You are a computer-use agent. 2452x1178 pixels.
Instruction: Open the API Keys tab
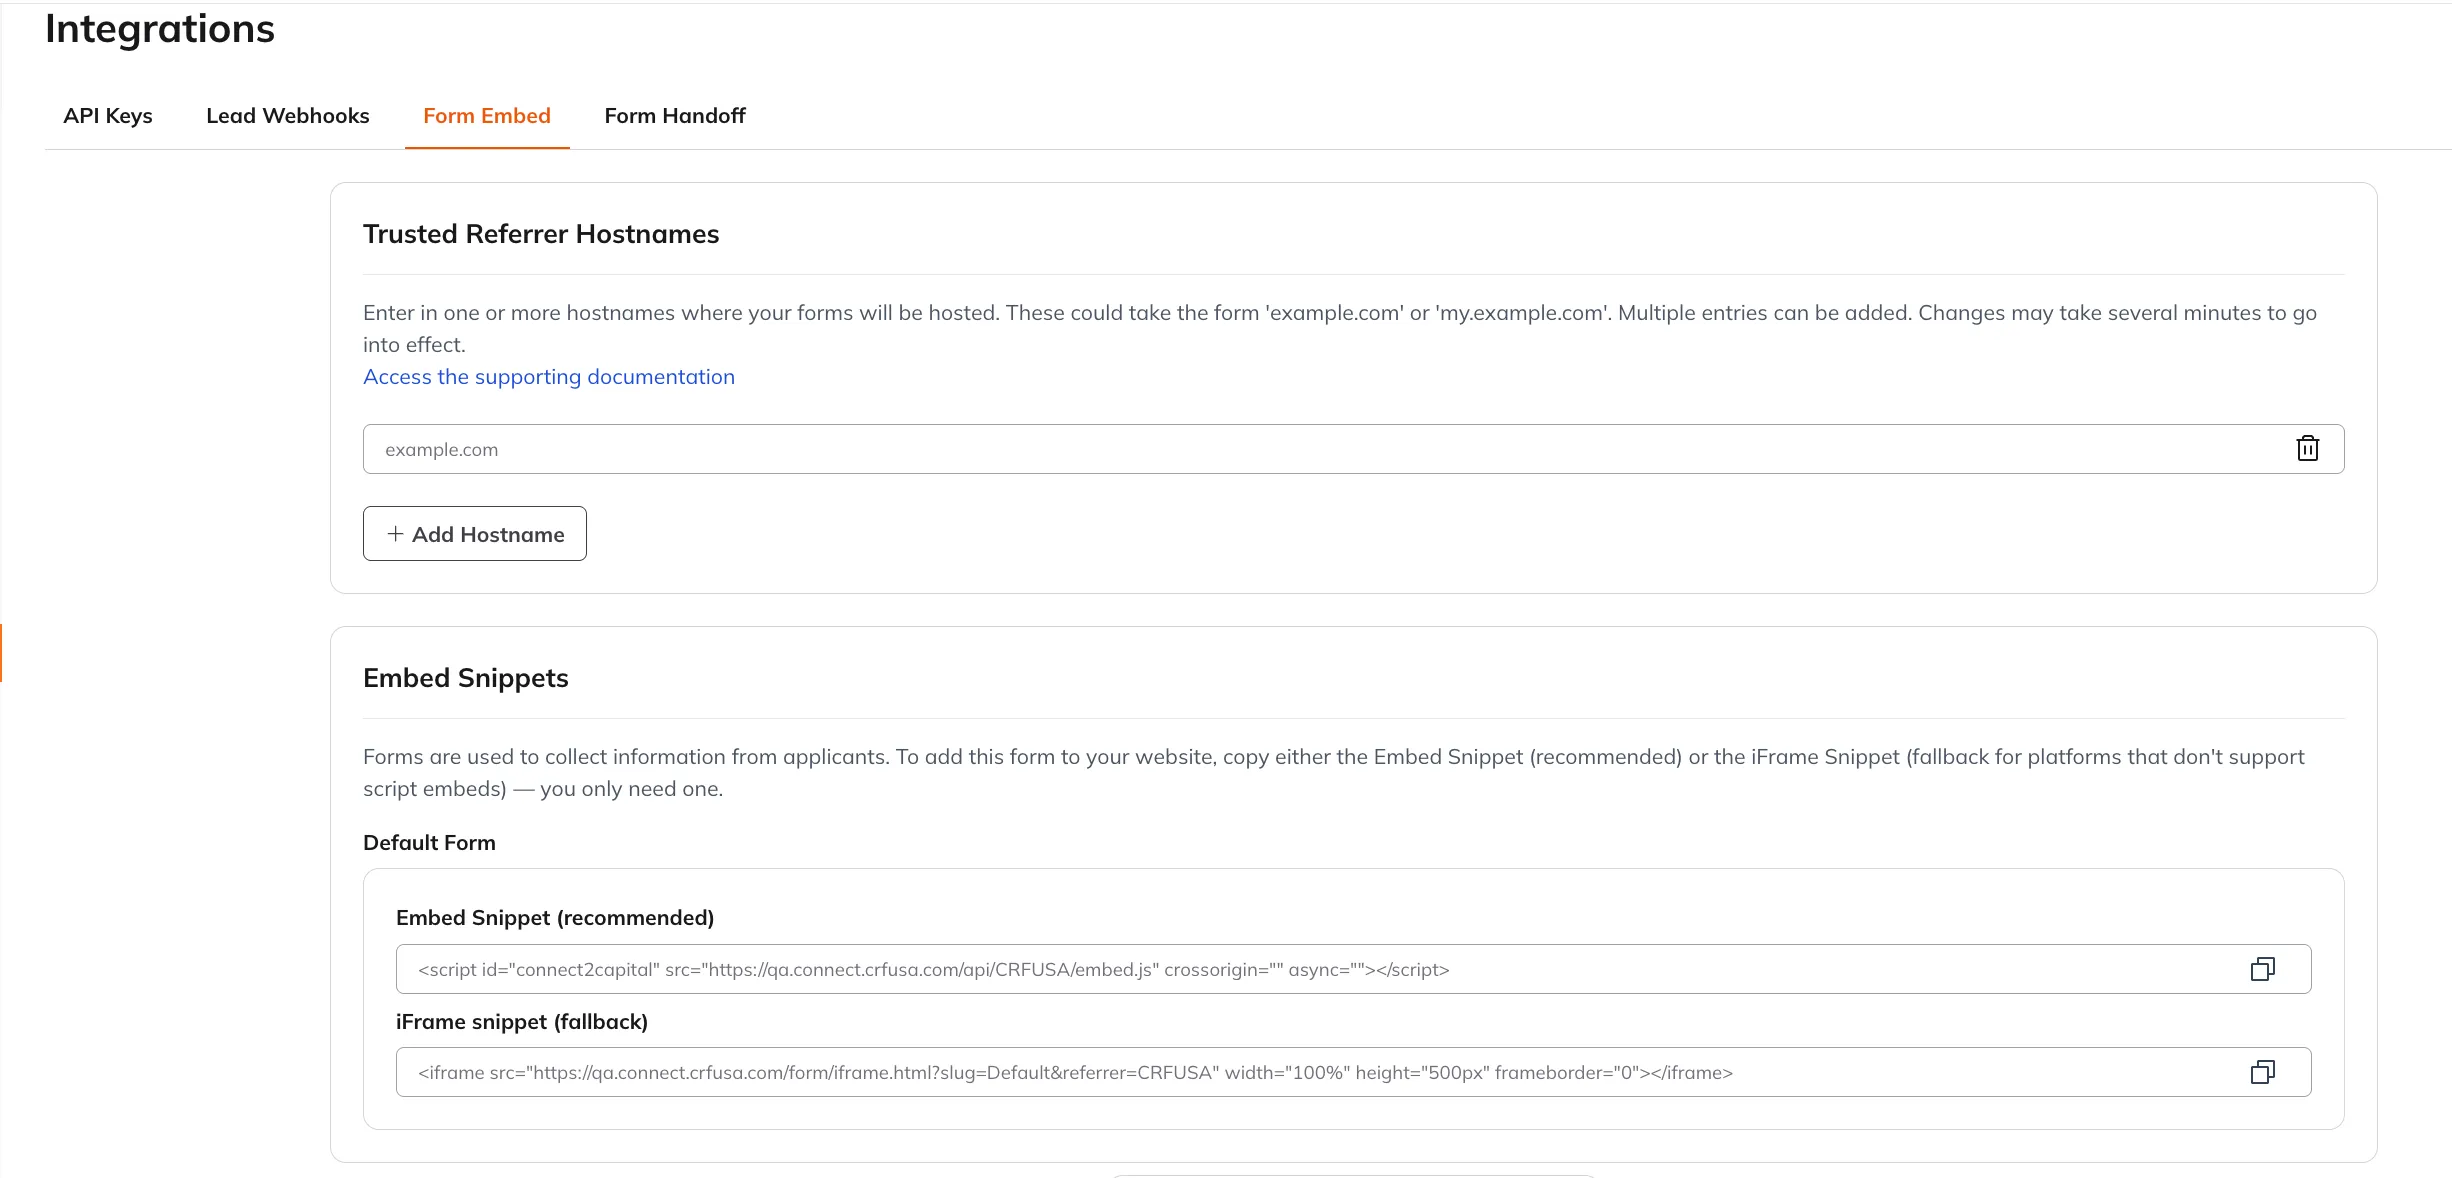click(108, 116)
